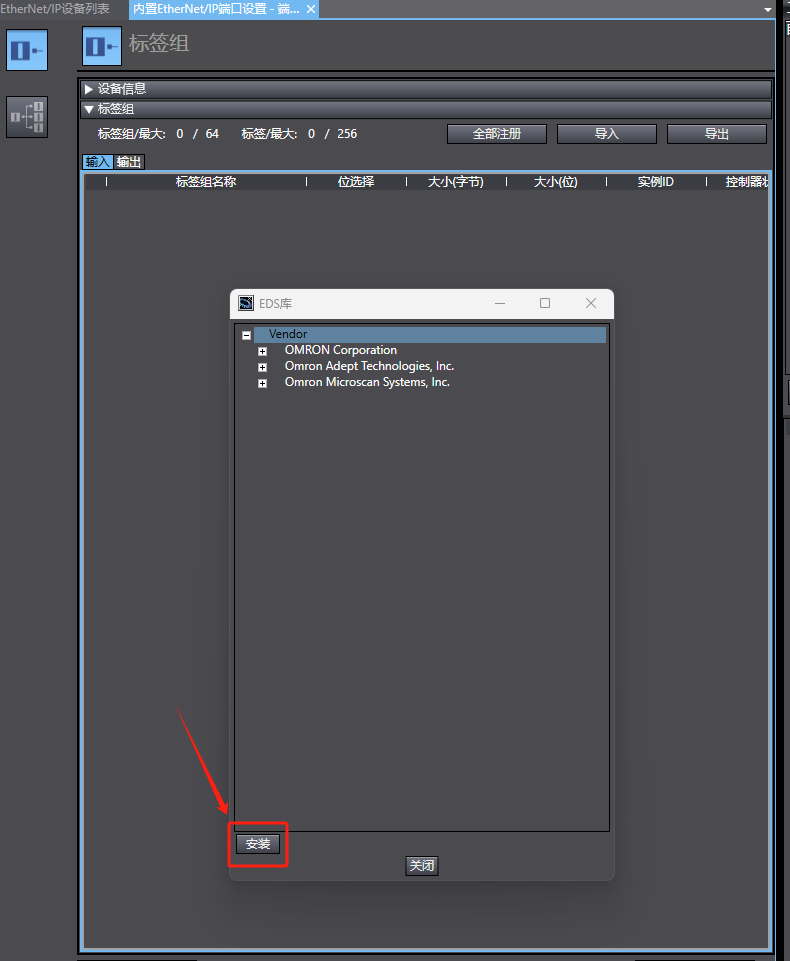Expand Omron Microscan Systems, Inc. node

262,383
